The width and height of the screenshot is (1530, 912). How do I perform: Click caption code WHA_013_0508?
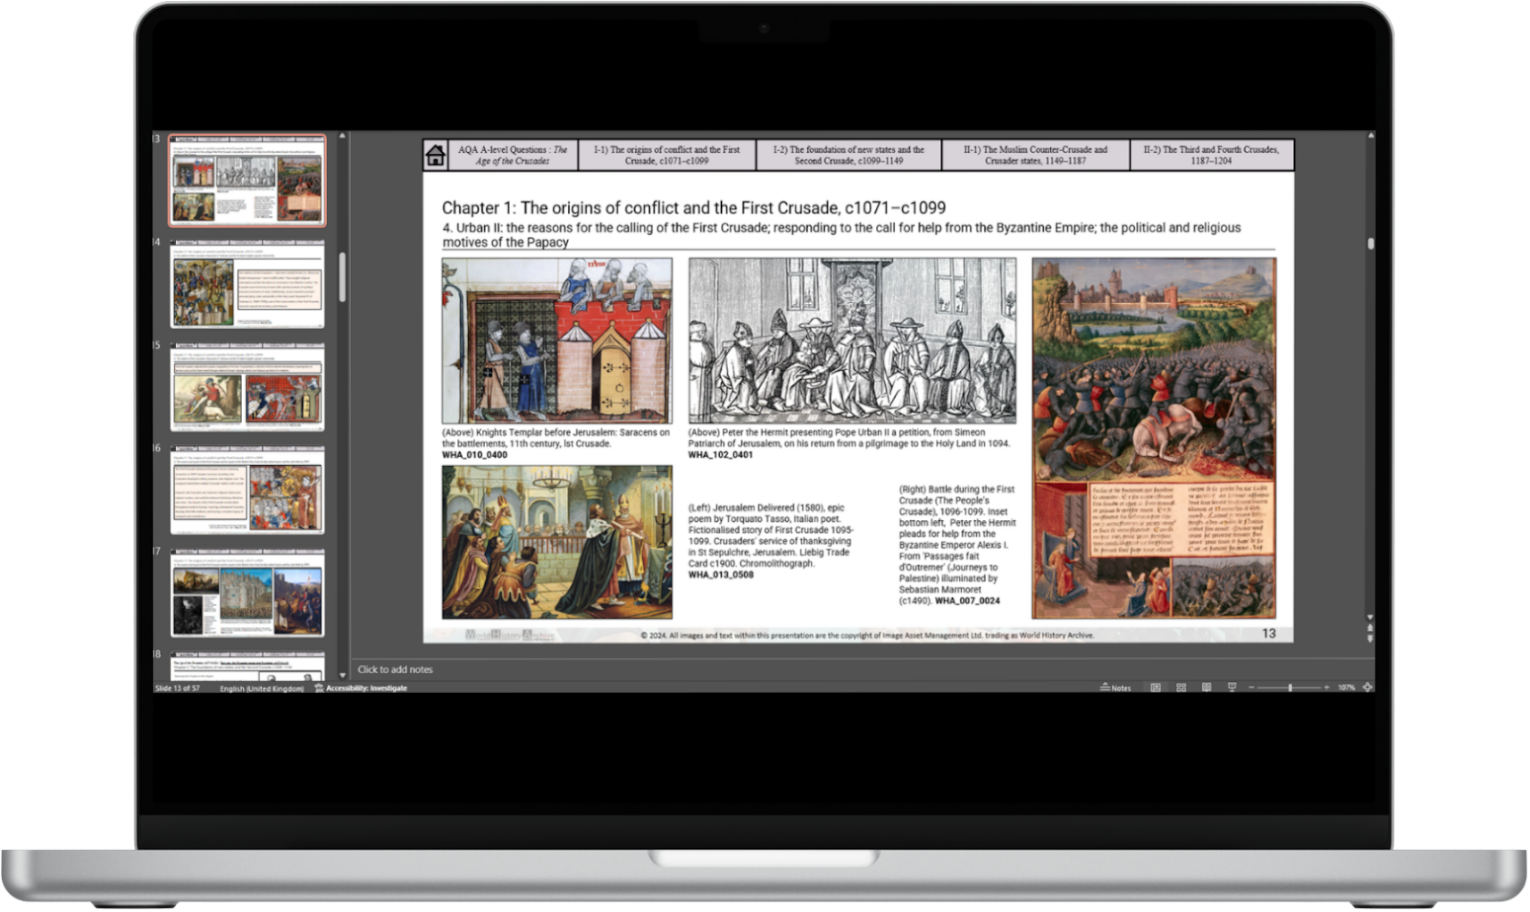(720, 575)
